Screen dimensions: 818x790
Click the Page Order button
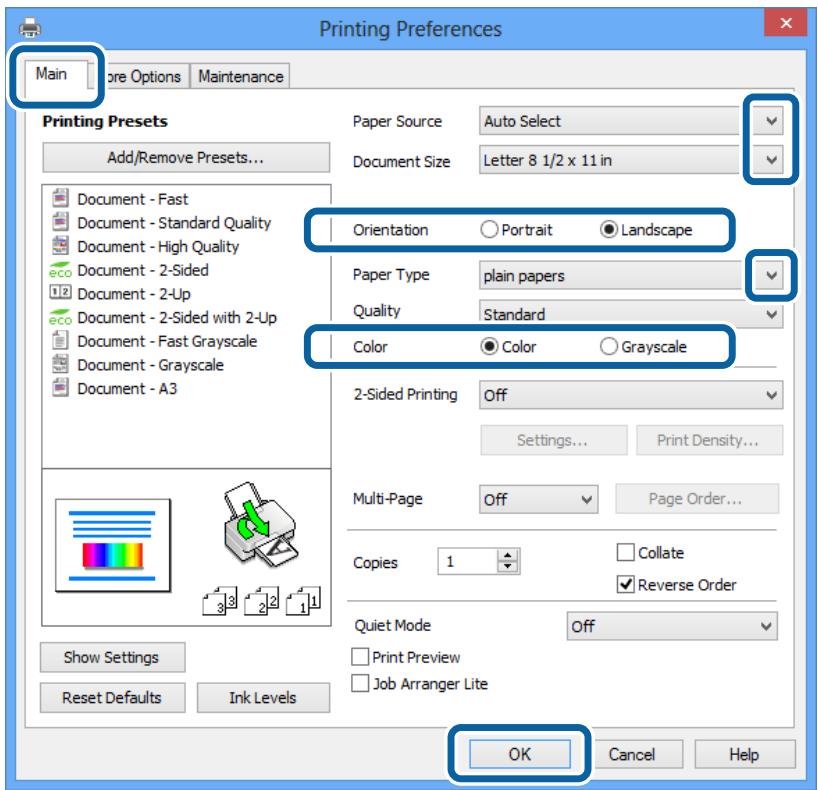696,498
